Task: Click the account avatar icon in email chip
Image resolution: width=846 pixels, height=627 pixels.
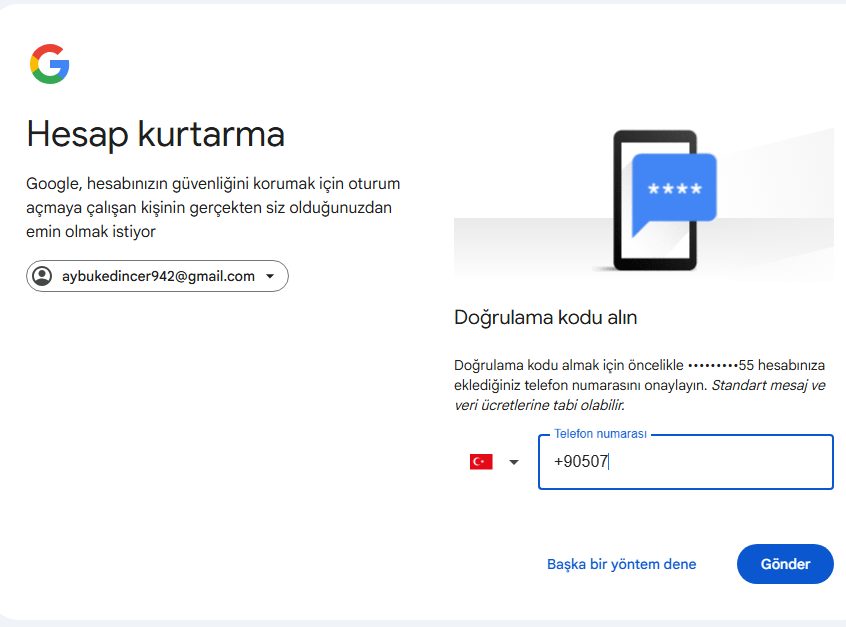Action: (x=42, y=276)
